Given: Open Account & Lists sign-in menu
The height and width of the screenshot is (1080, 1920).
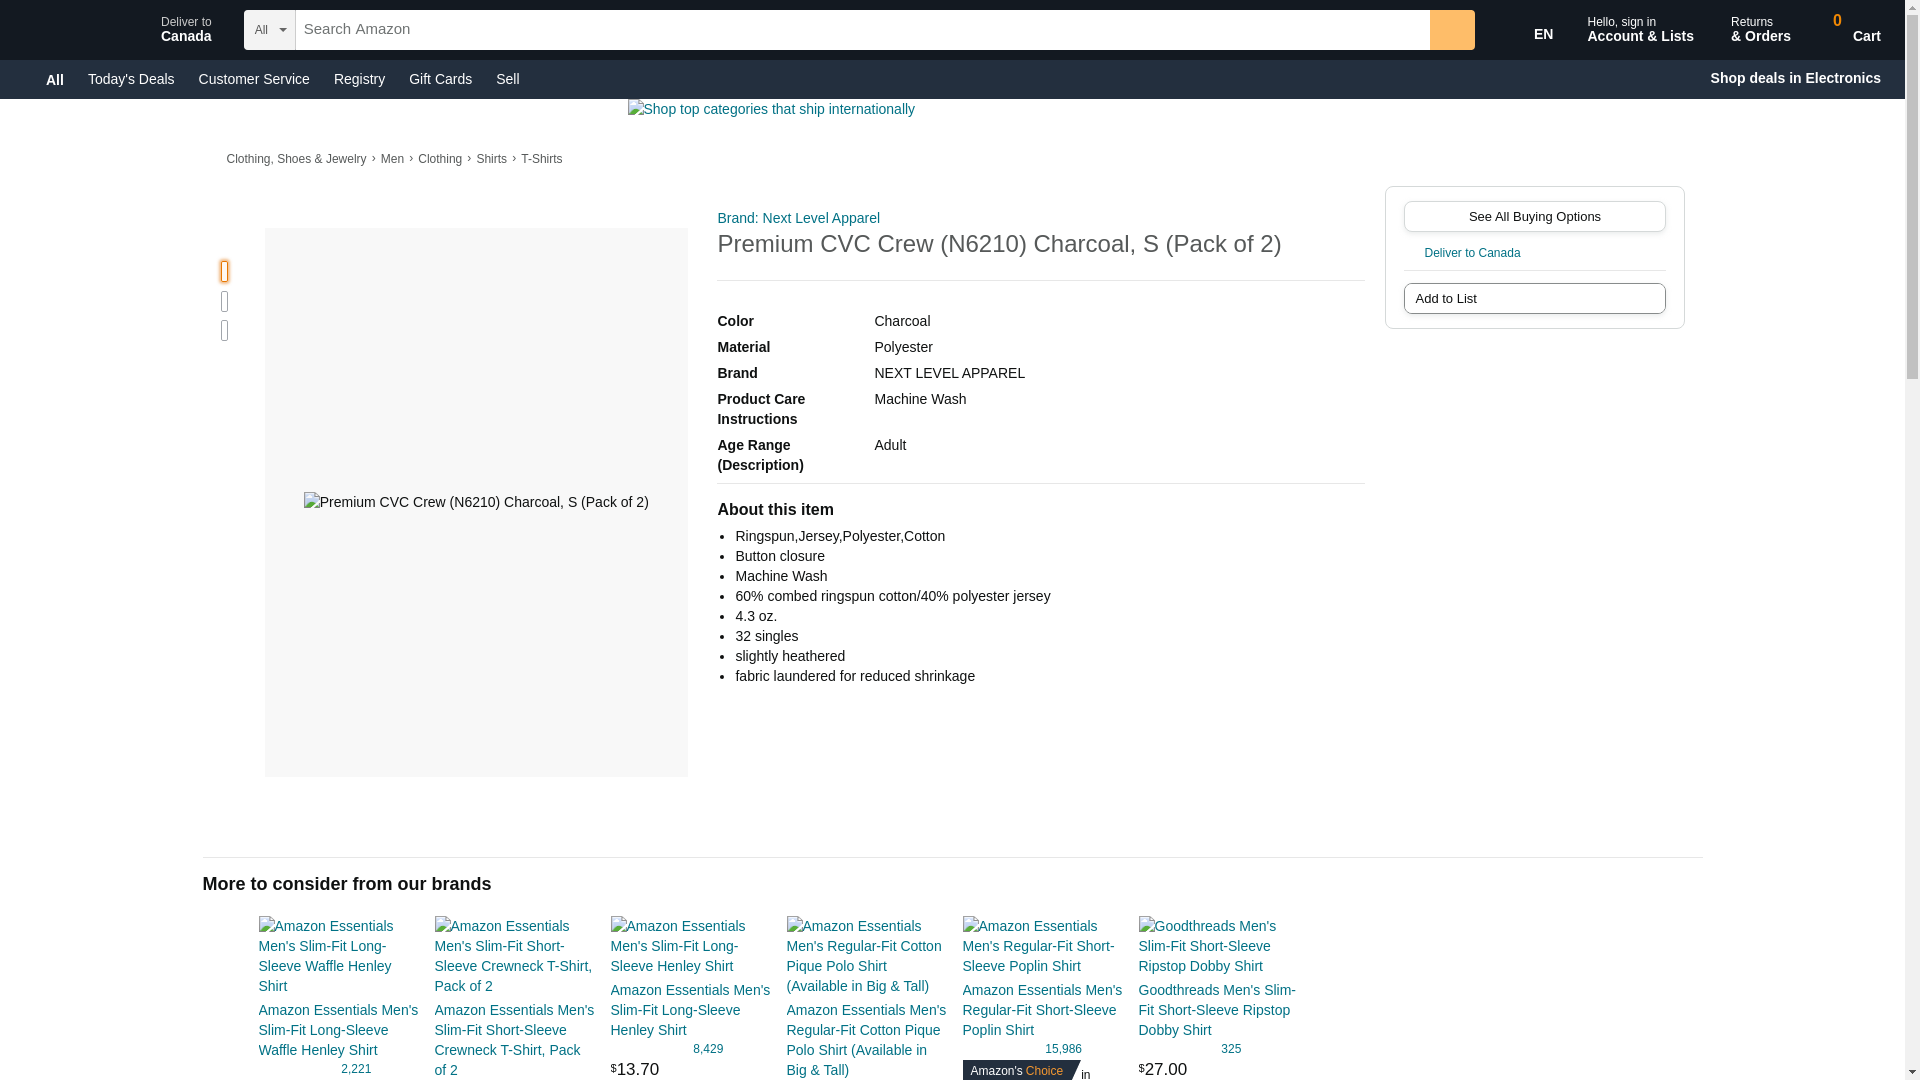Looking at the screenshot, I should pos(1639,30).
